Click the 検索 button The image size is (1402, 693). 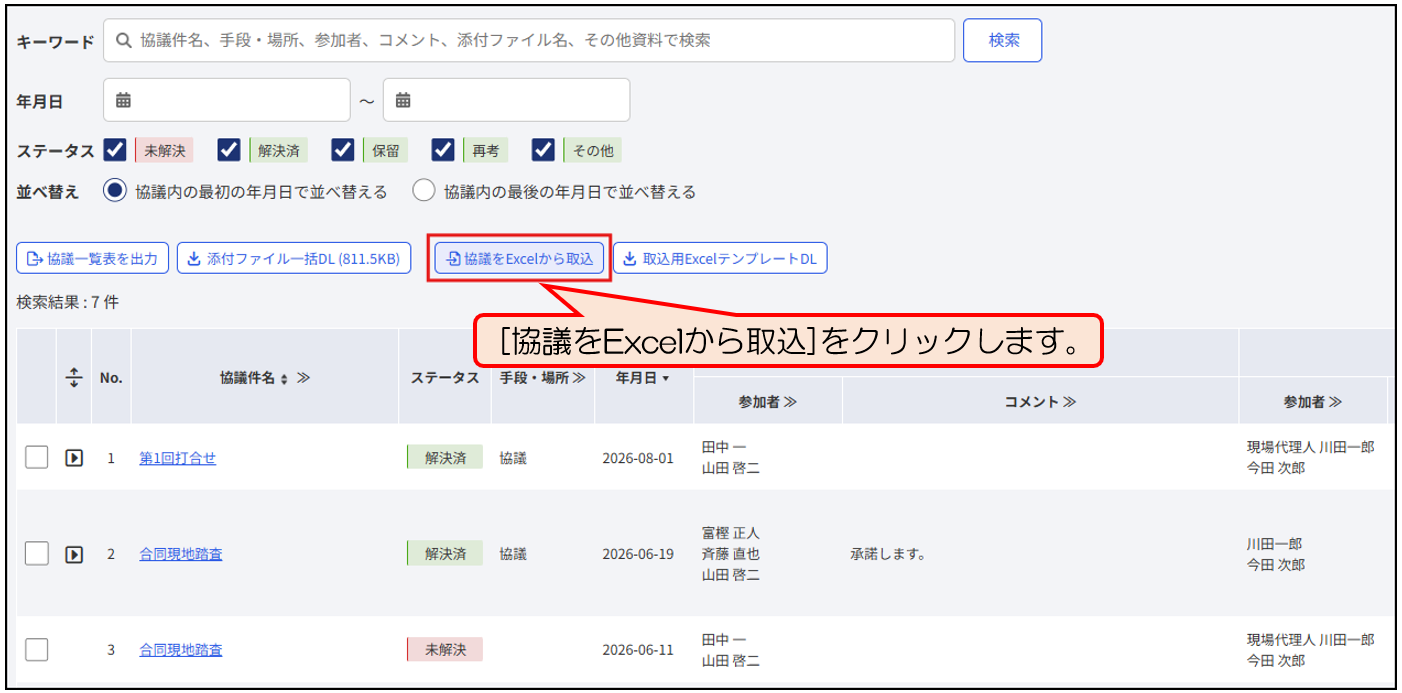click(1003, 41)
